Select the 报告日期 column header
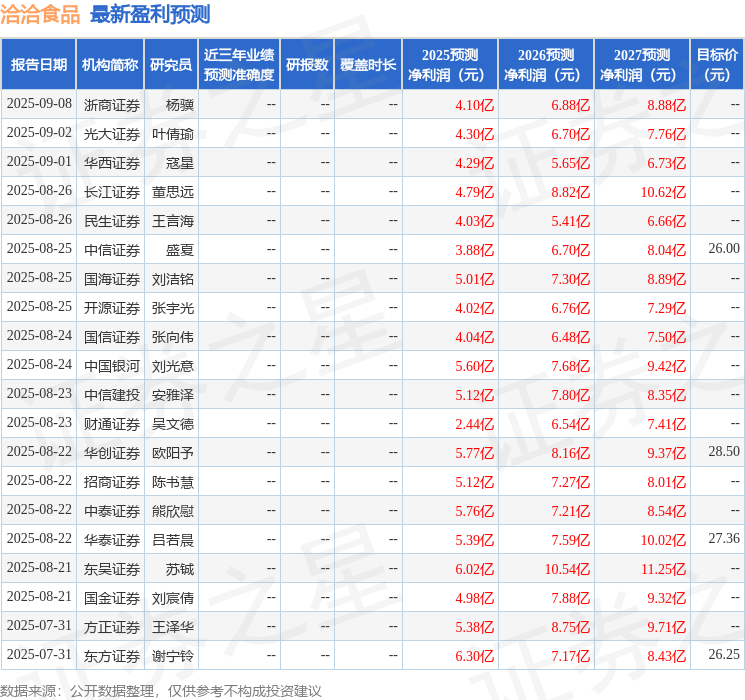This screenshot has height=700, width=745. tap(39, 65)
